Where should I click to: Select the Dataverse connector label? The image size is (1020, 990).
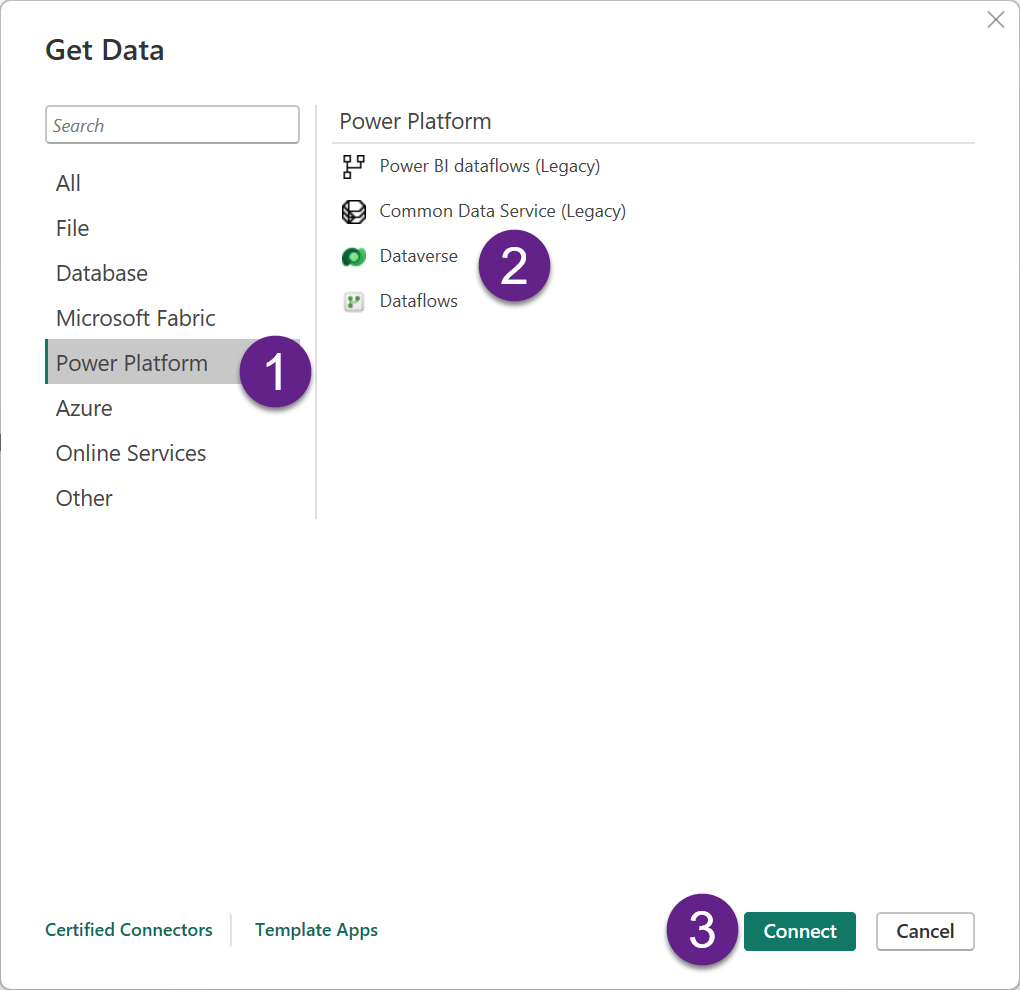pyautogui.click(x=418, y=256)
